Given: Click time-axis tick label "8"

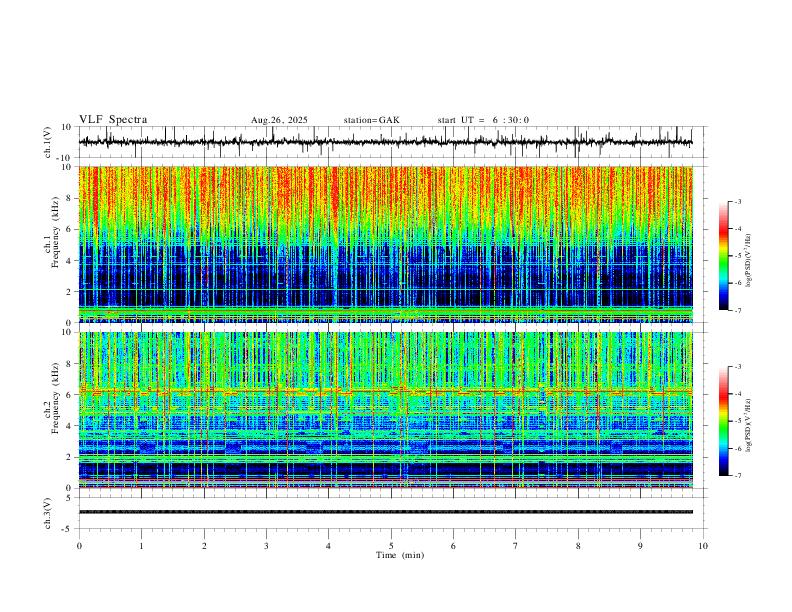Looking at the screenshot, I should coord(578,546).
